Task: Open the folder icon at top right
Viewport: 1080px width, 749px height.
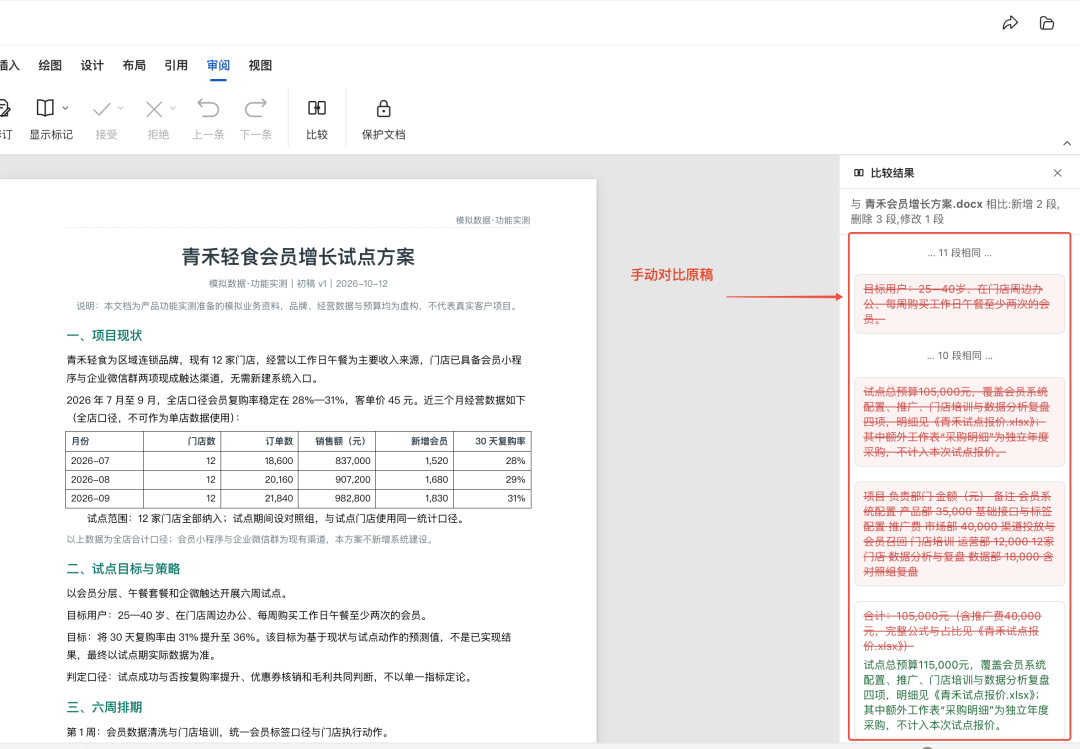Action: pyautogui.click(x=1047, y=23)
